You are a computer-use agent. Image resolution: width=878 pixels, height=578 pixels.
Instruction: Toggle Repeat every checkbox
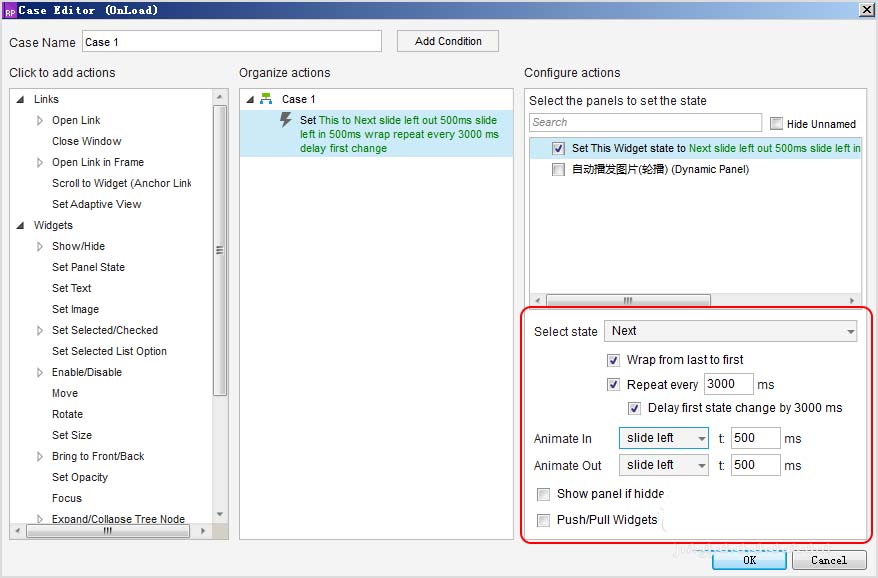(613, 384)
